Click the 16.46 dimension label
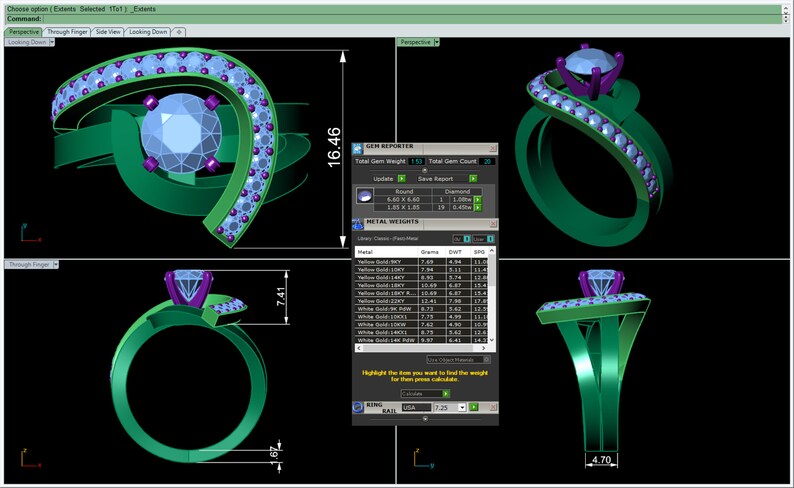 click(x=334, y=147)
